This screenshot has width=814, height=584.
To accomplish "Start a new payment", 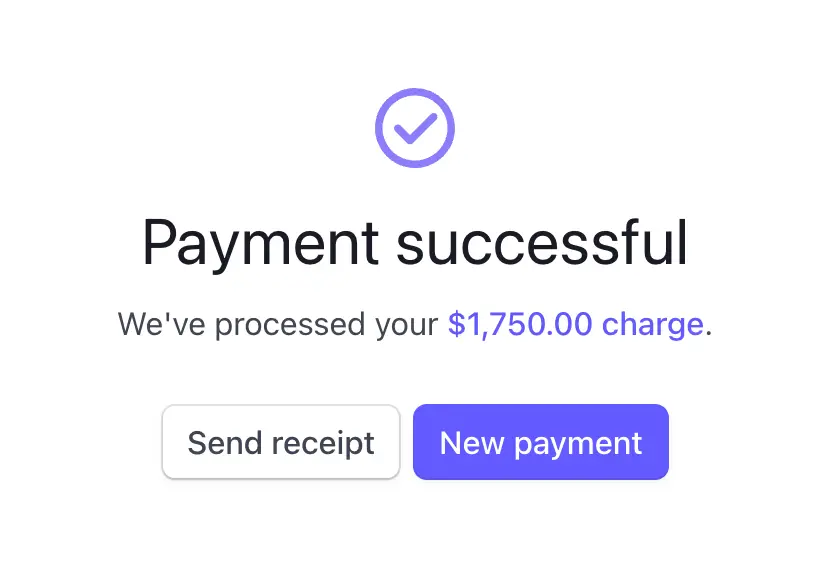I will click(x=540, y=442).
